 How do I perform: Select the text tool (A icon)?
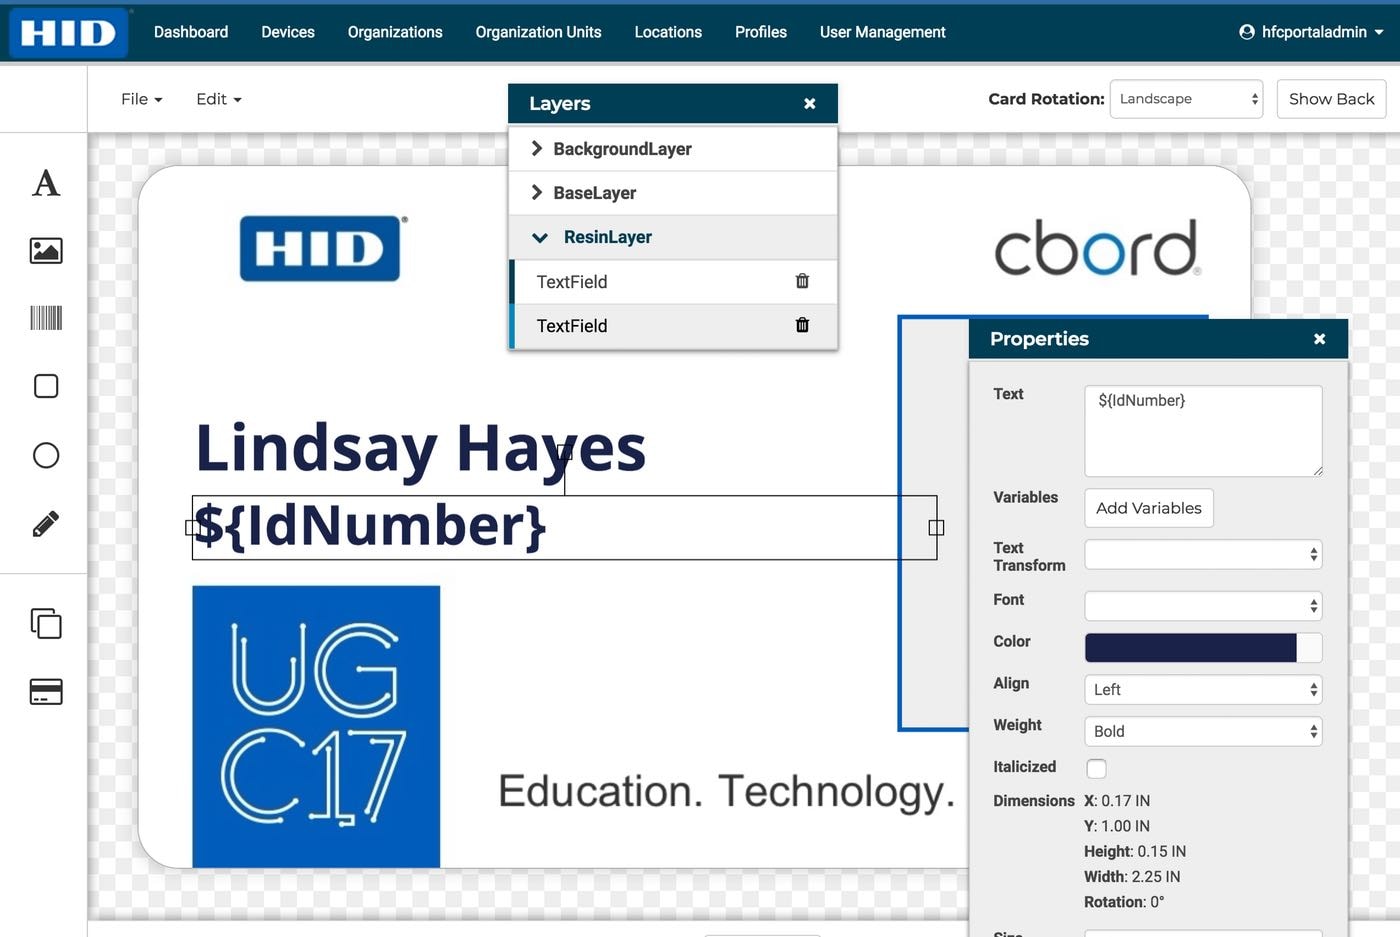(x=46, y=183)
